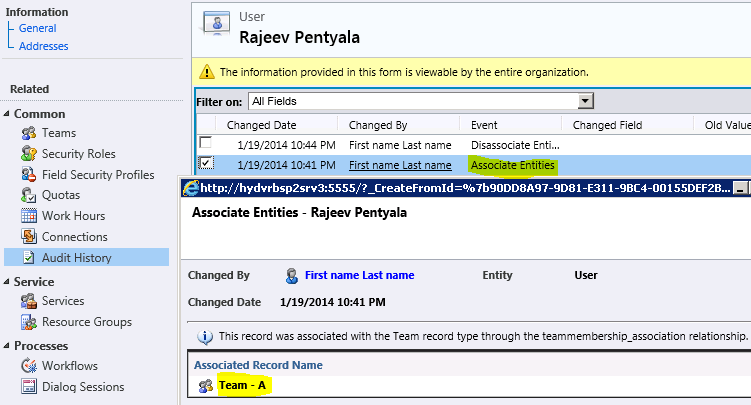Image resolution: width=751 pixels, height=405 pixels.
Task: Collapse the Processes section
Action: [7, 346]
